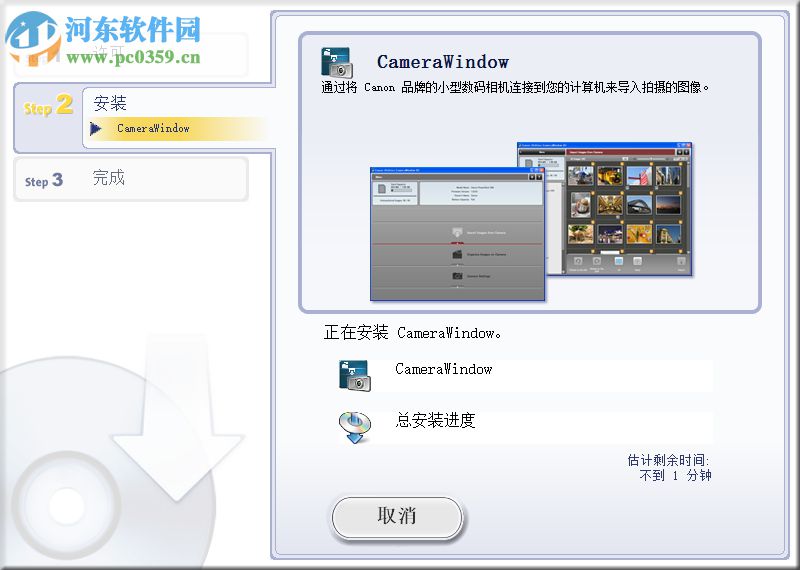This screenshot has height=570, width=800.
Task: Click the Canon camera description sentence
Action: (515, 87)
